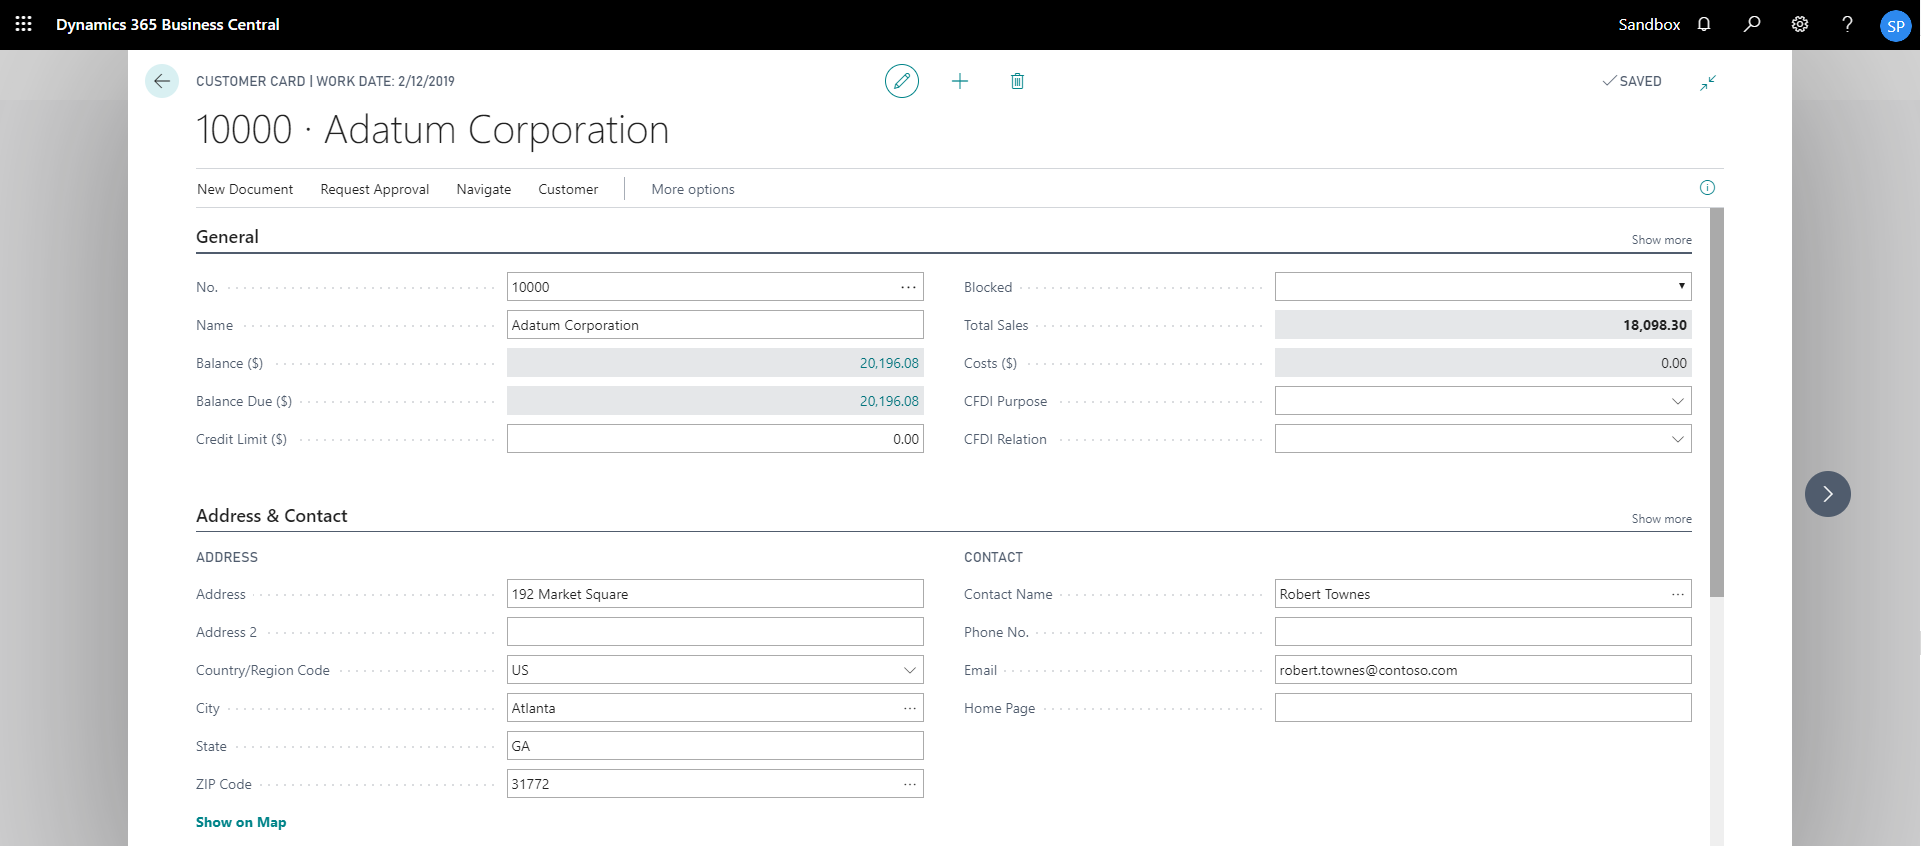Open the help question mark
The image size is (1921, 846).
[1847, 24]
